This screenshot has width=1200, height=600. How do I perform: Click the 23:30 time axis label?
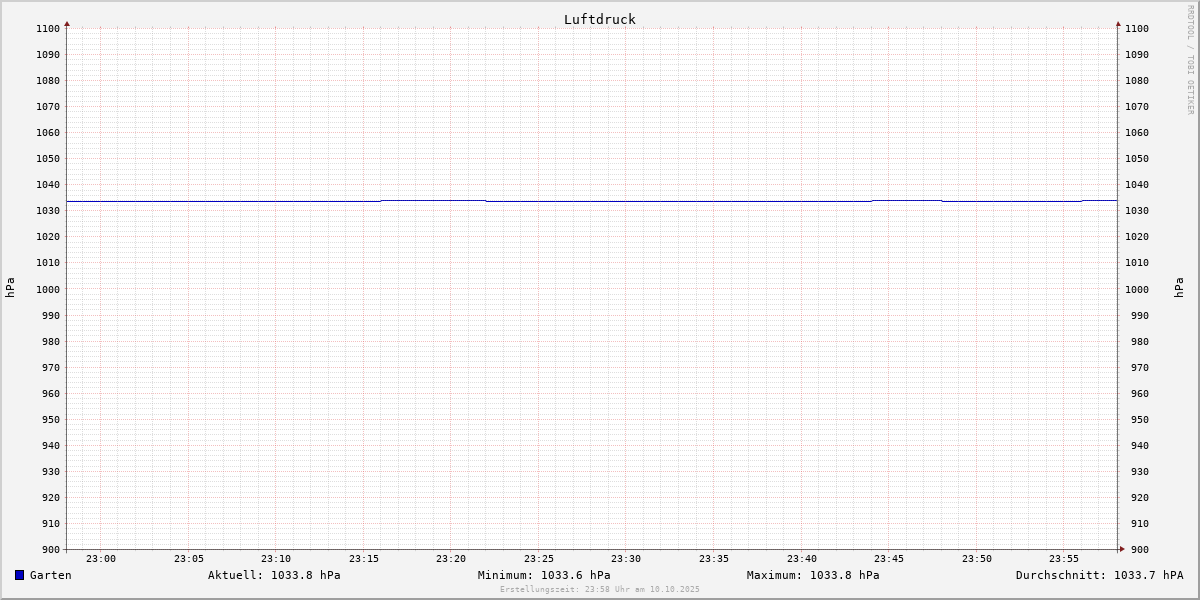[626, 559]
